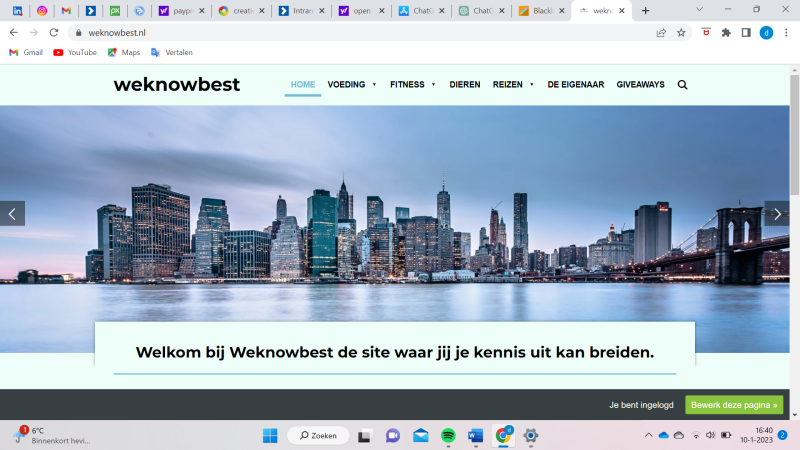
Task: Open the REIZEN menu item
Action: pos(508,85)
